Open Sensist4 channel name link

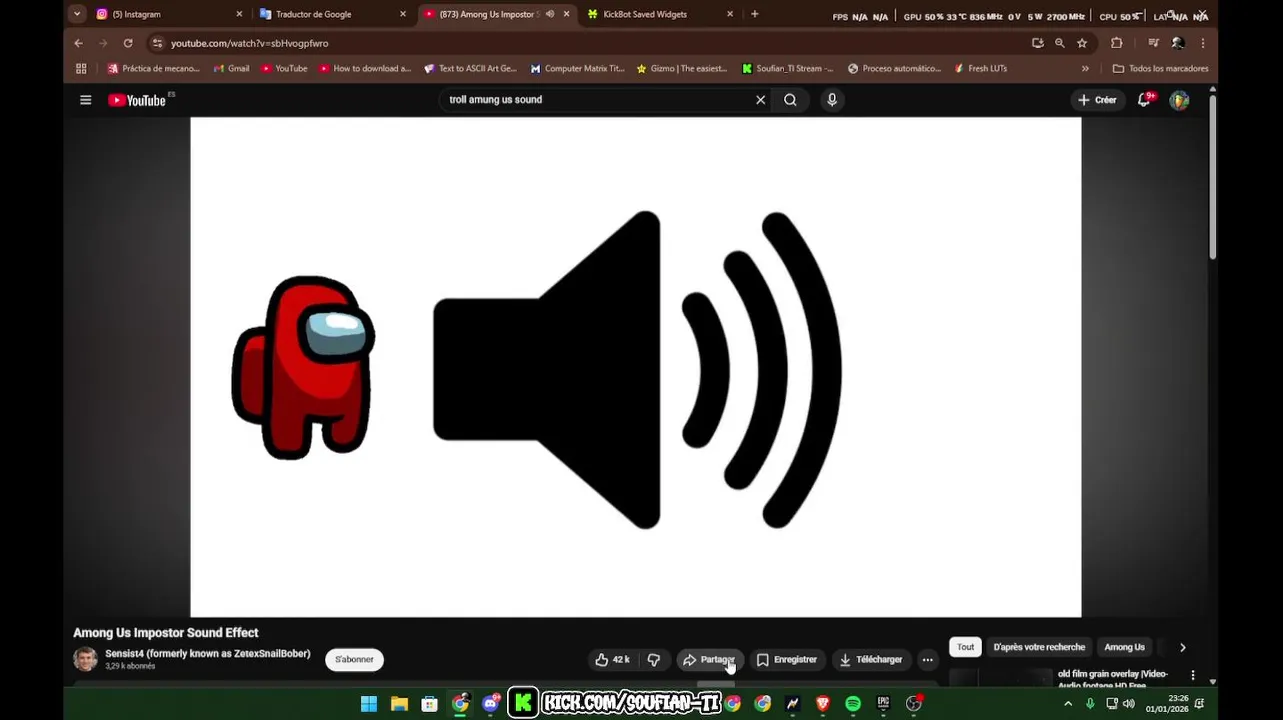pyautogui.click(x=208, y=654)
